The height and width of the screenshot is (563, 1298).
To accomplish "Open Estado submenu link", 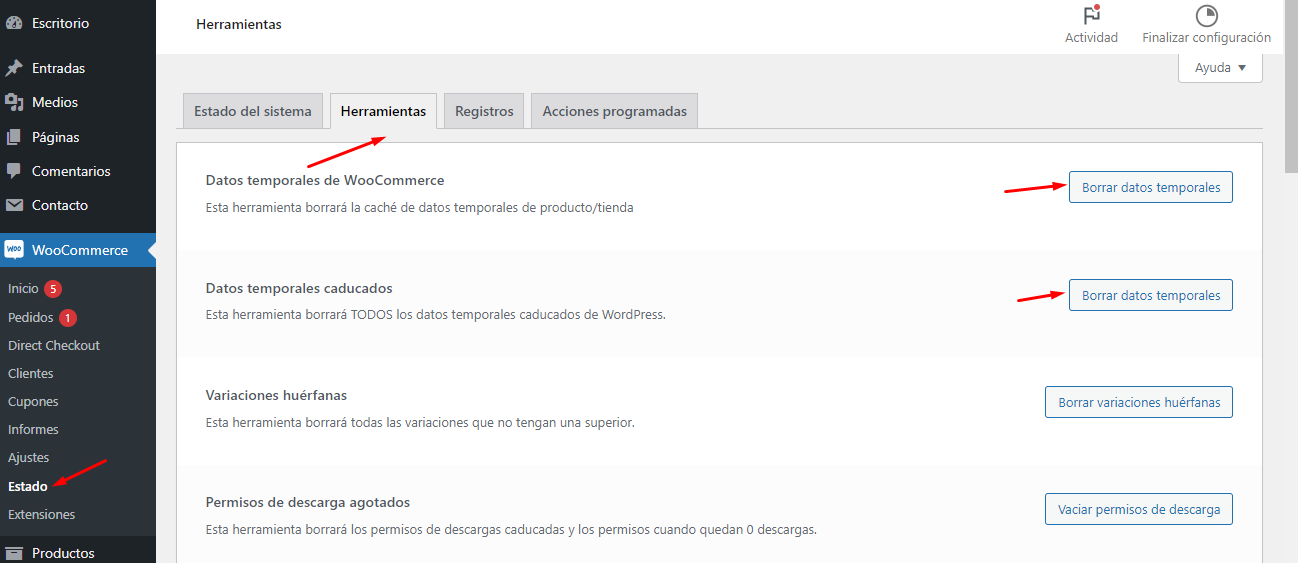I will coord(27,486).
